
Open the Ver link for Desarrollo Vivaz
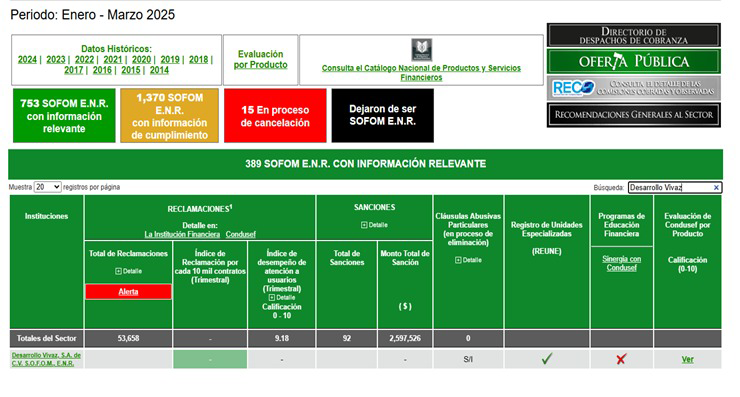click(688, 360)
